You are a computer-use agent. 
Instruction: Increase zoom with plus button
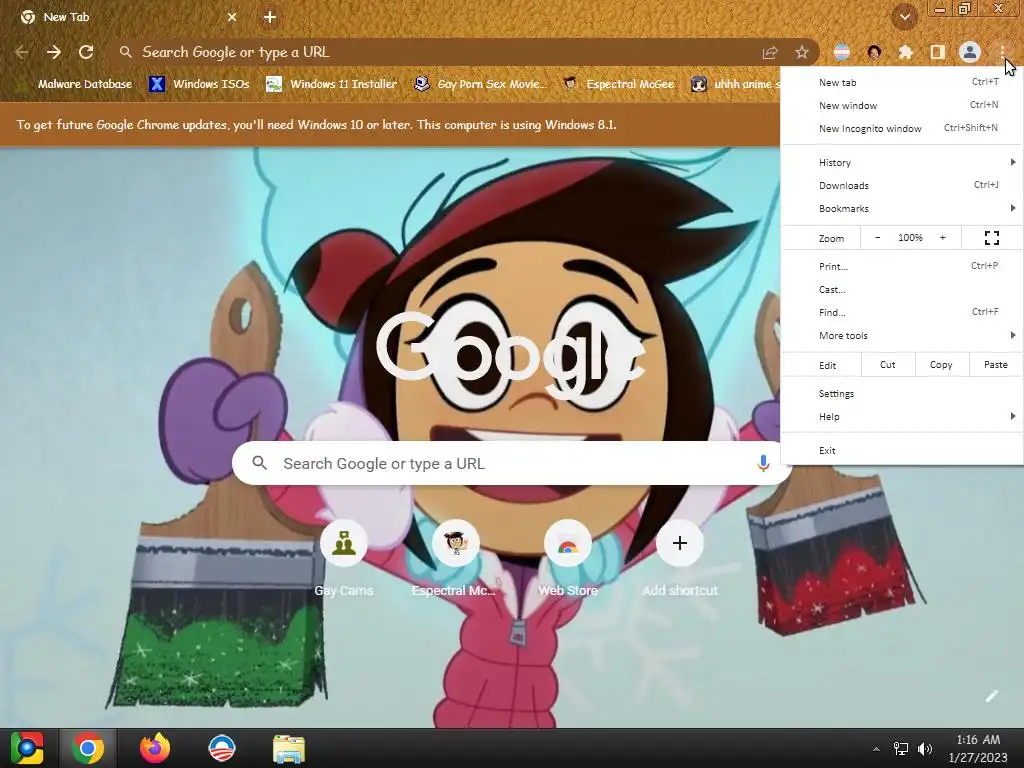coord(942,238)
